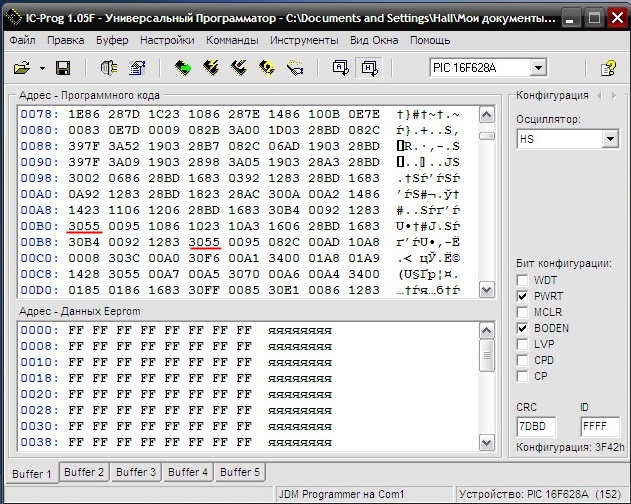Click the Save File floppy disk icon
631x504 pixels.
point(62,68)
